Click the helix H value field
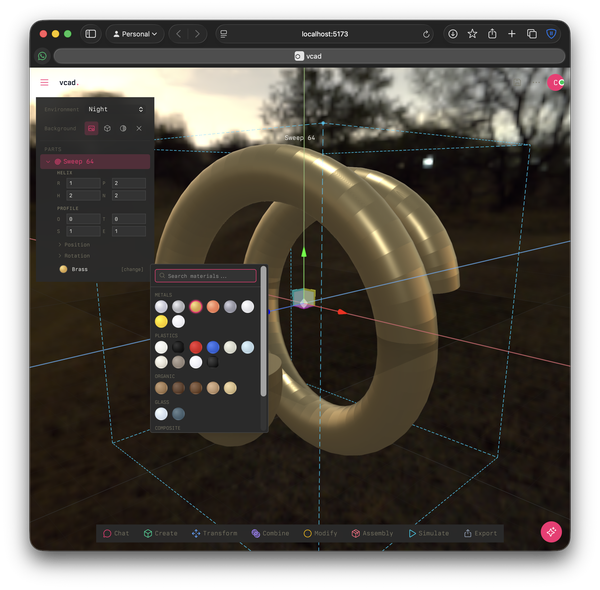This screenshot has height=590, width=600. click(83, 196)
